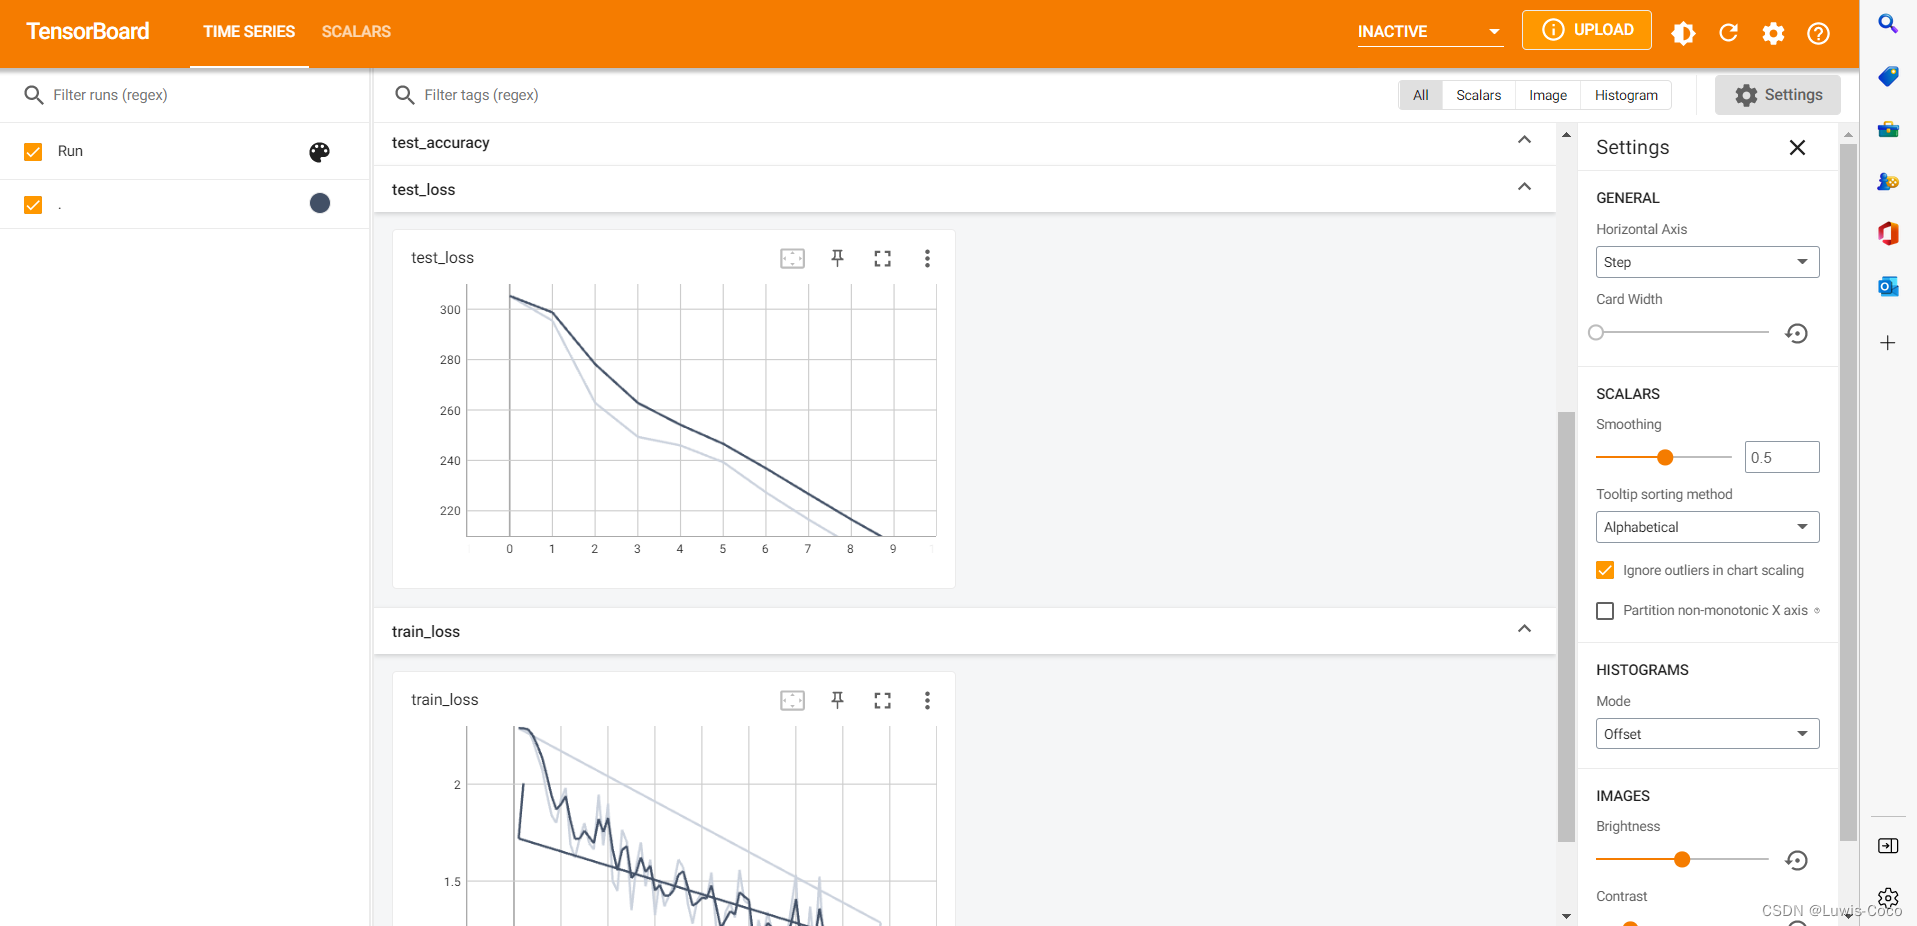The image size is (1917, 926).
Task: Open the Horizontal Axis Step dropdown
Action: coord(1707,262)
